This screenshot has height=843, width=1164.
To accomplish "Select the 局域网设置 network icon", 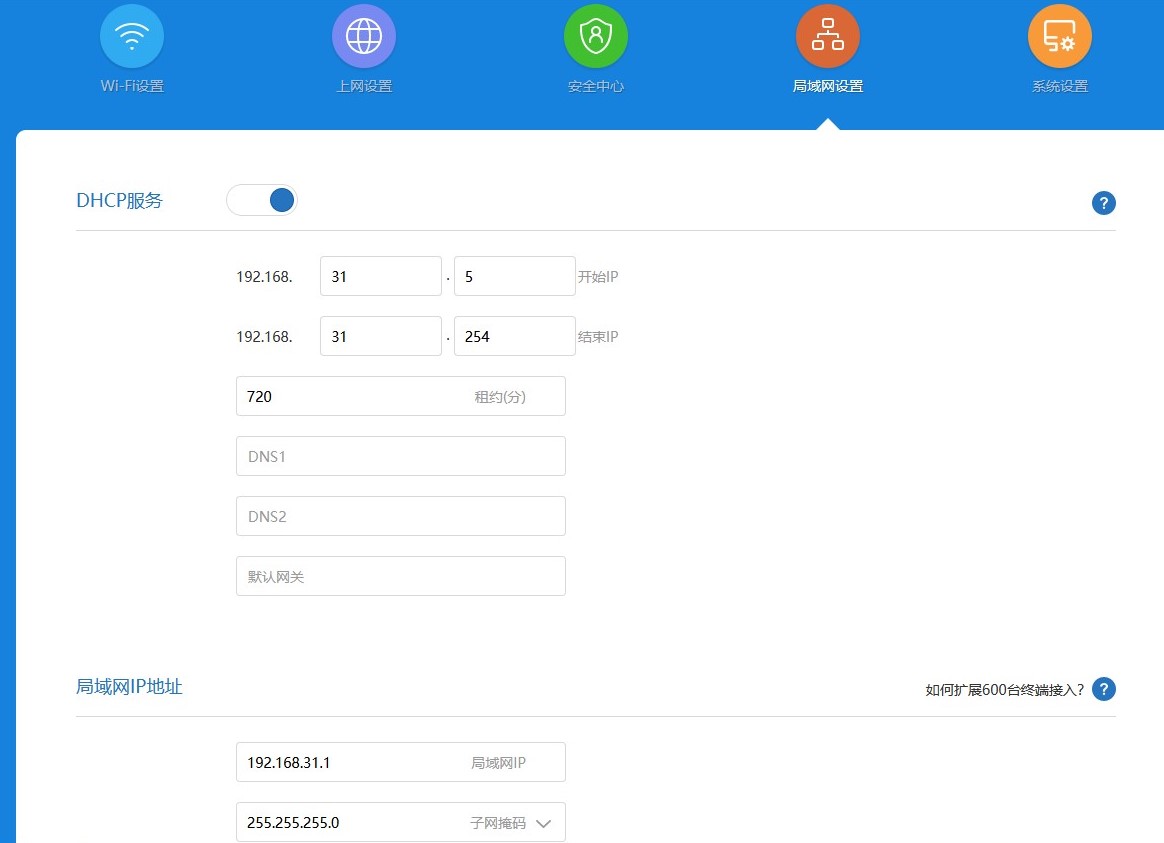I will (x=828, y=36).
